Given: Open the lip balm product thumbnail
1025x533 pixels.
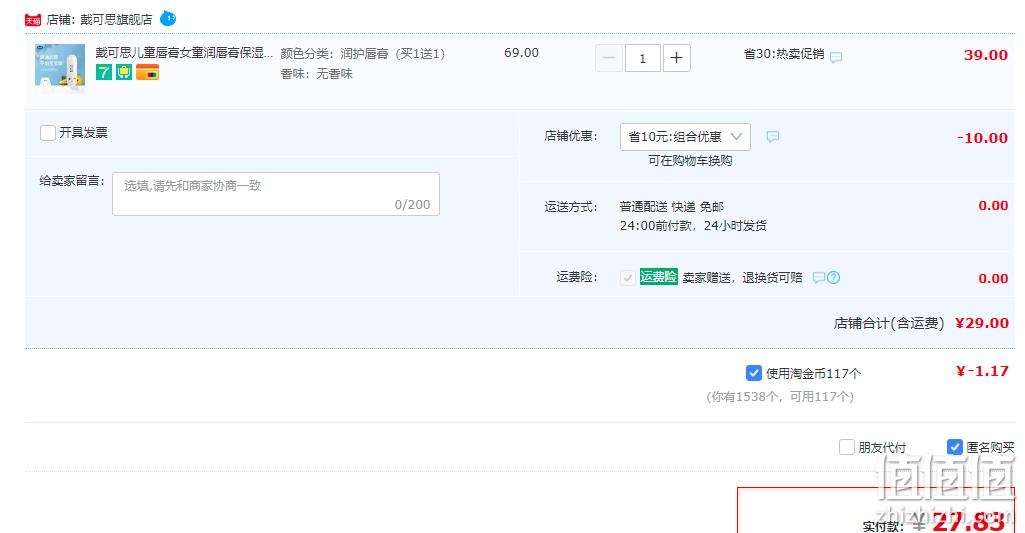Looking at the screenshot, I should (59, 68).
